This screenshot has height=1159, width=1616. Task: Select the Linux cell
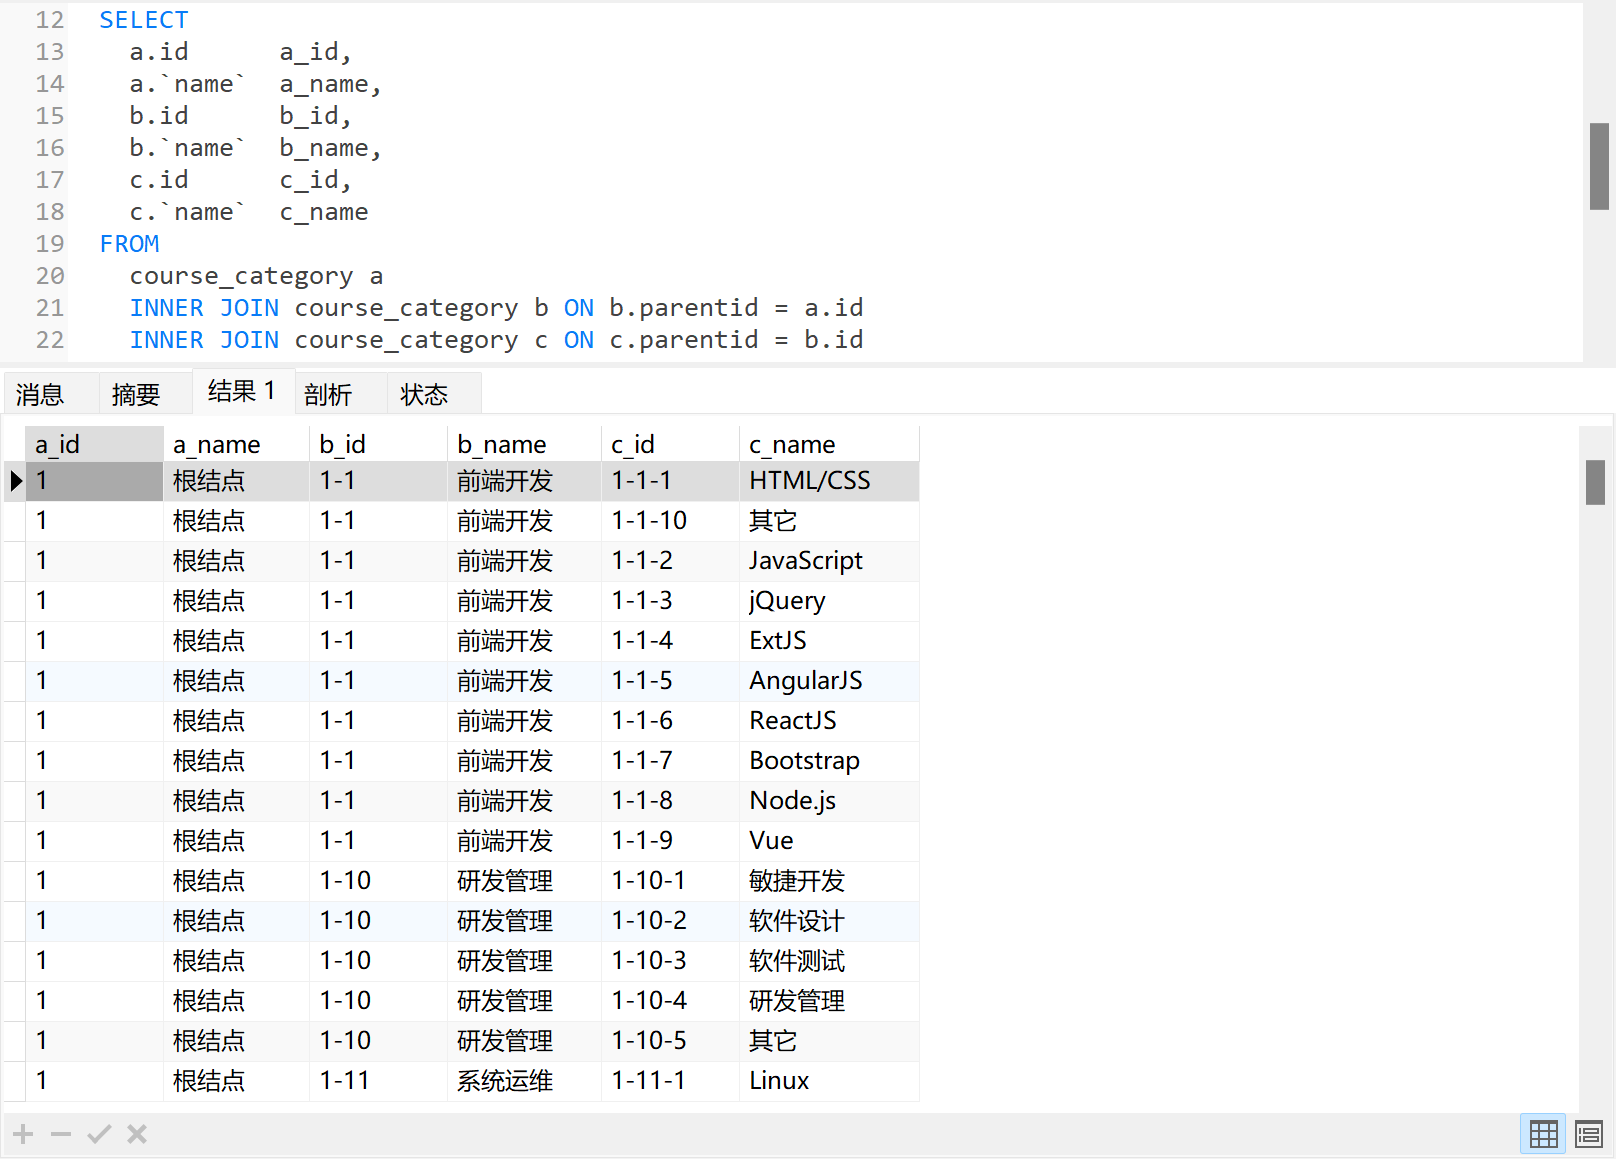(x=829, y=1081)
